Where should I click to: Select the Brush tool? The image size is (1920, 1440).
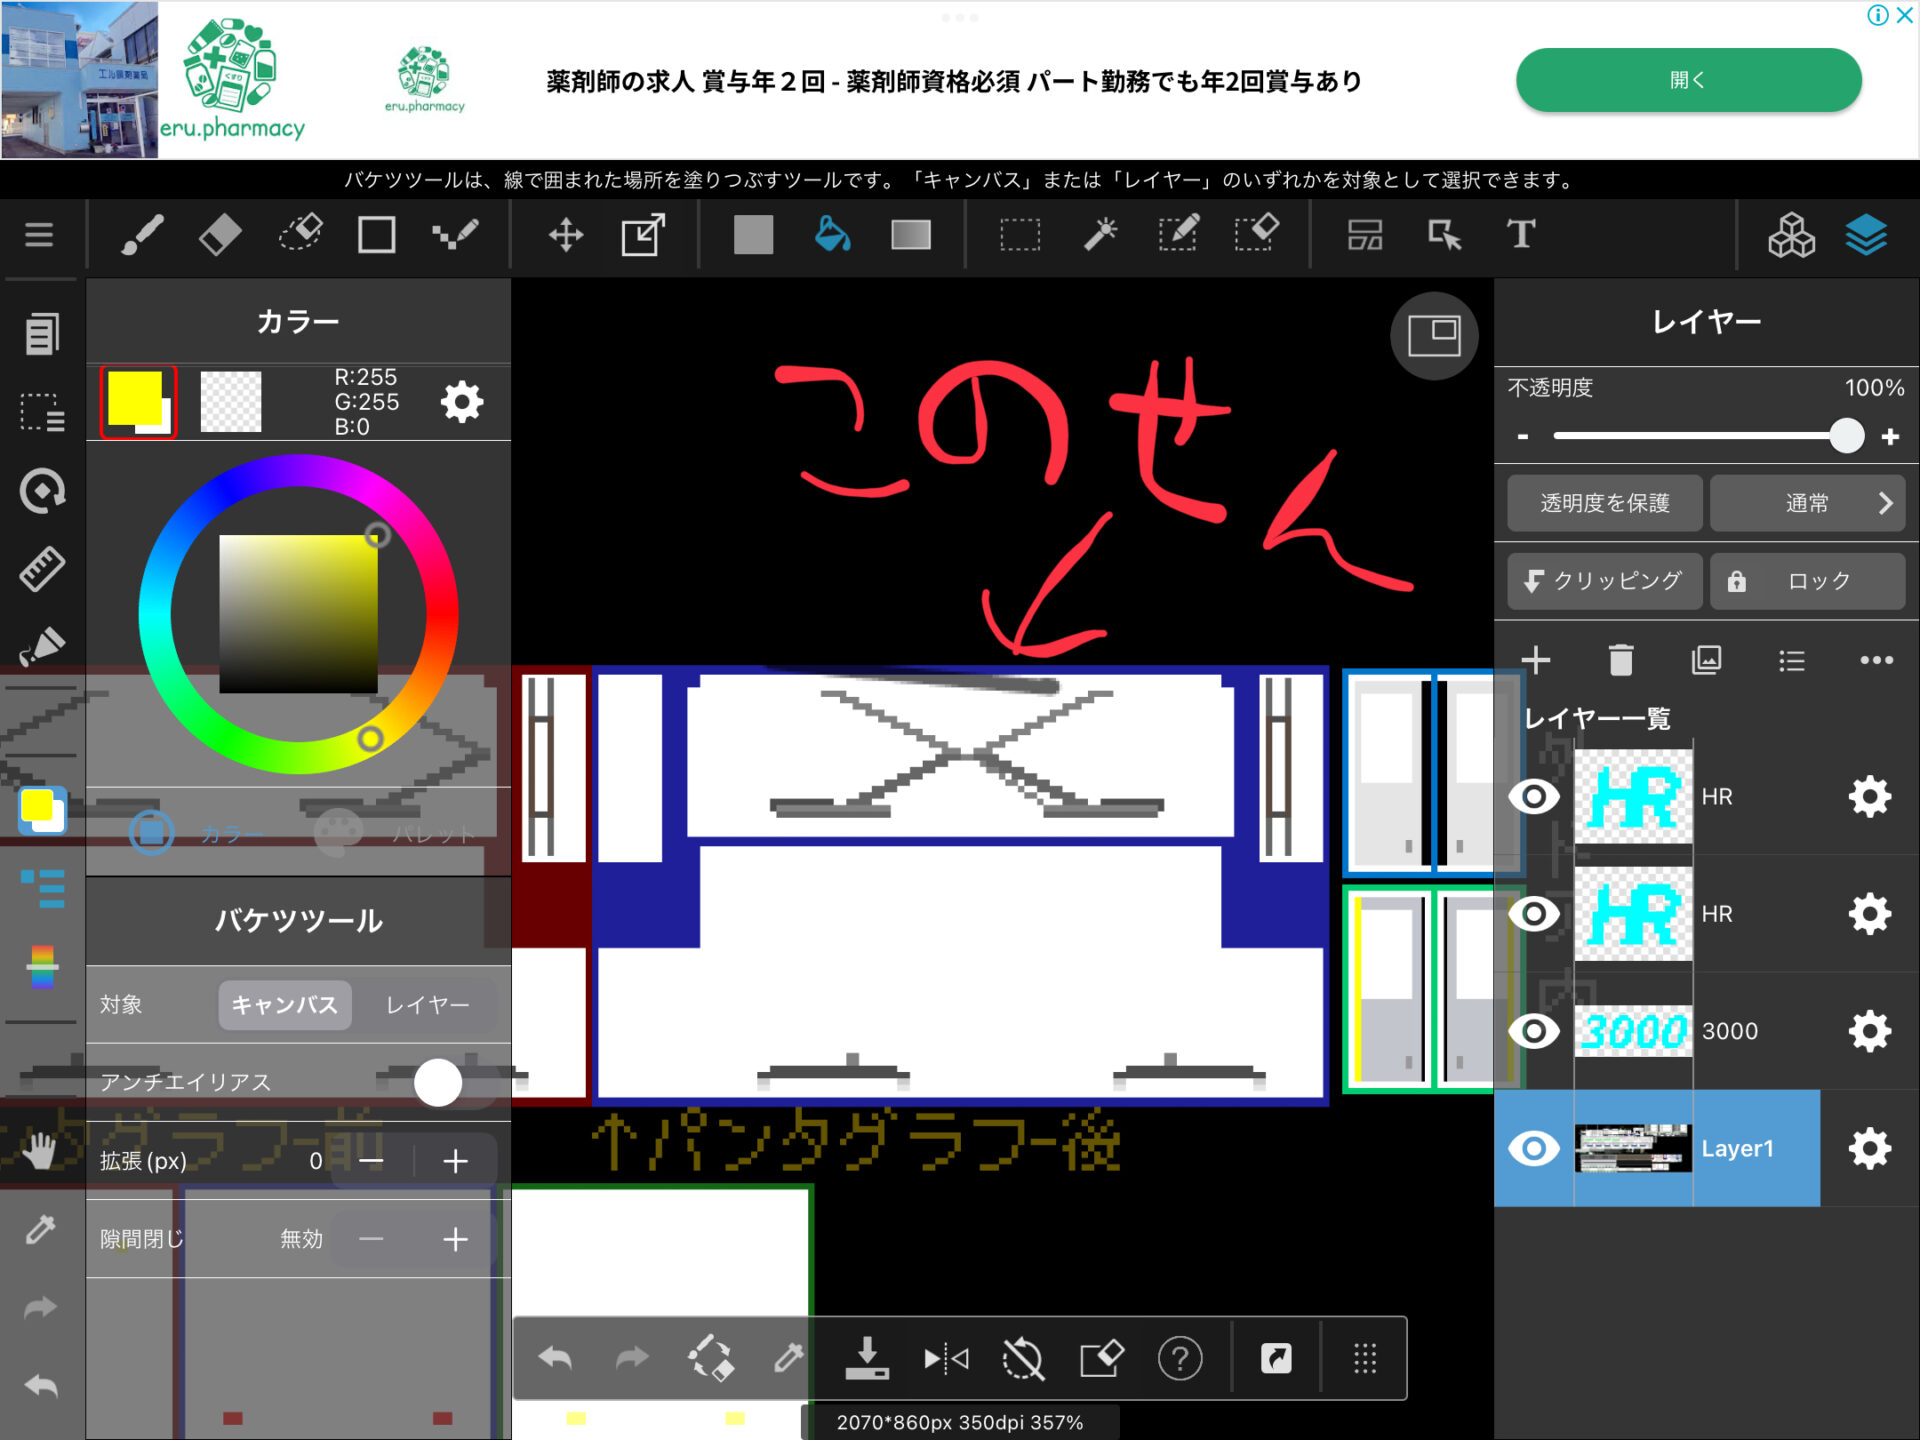[141, 235]
